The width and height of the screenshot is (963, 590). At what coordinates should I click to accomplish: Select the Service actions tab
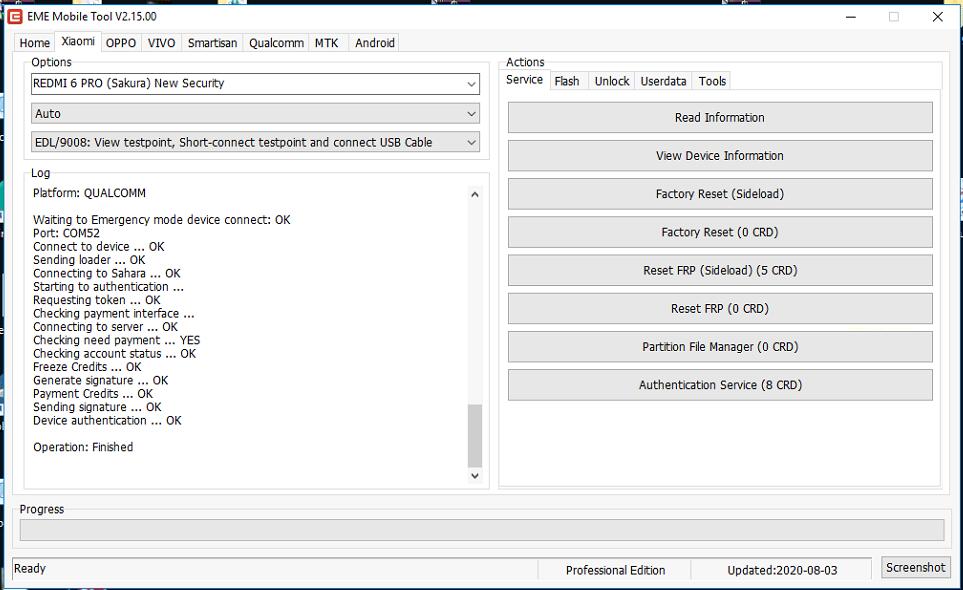coord(524,80)
